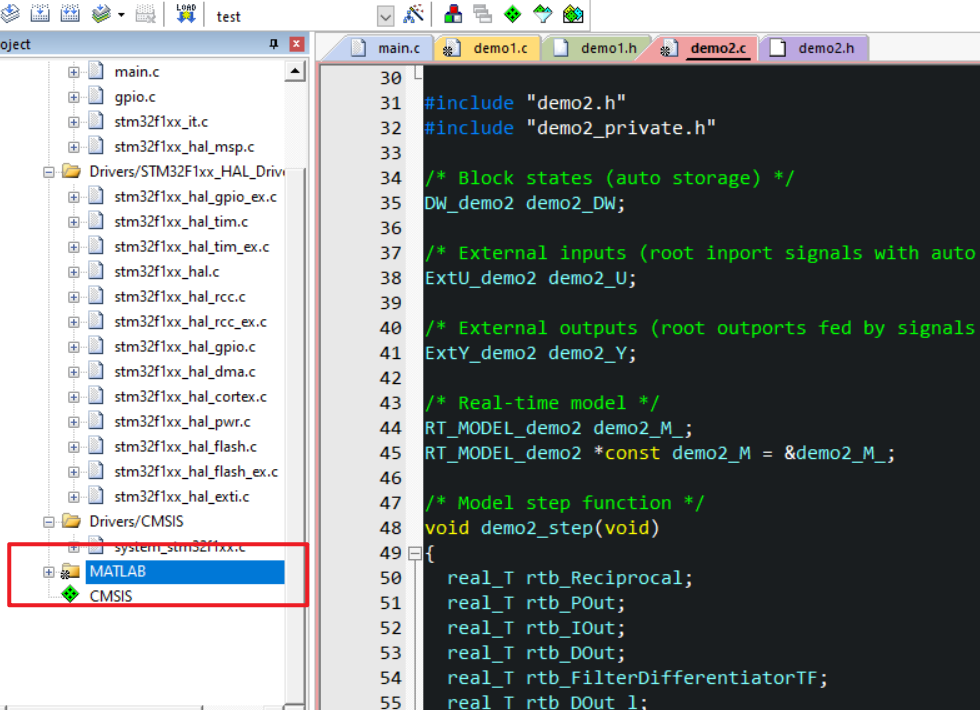Click the Batch Build toolbar icon
The image size is (980, 710).
click(x=101, y=14)
